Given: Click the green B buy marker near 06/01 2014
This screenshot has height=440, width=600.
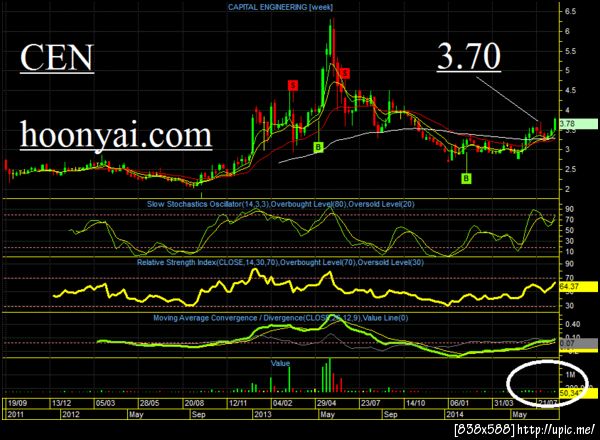Looking at the screenshot, I should 466,178.
